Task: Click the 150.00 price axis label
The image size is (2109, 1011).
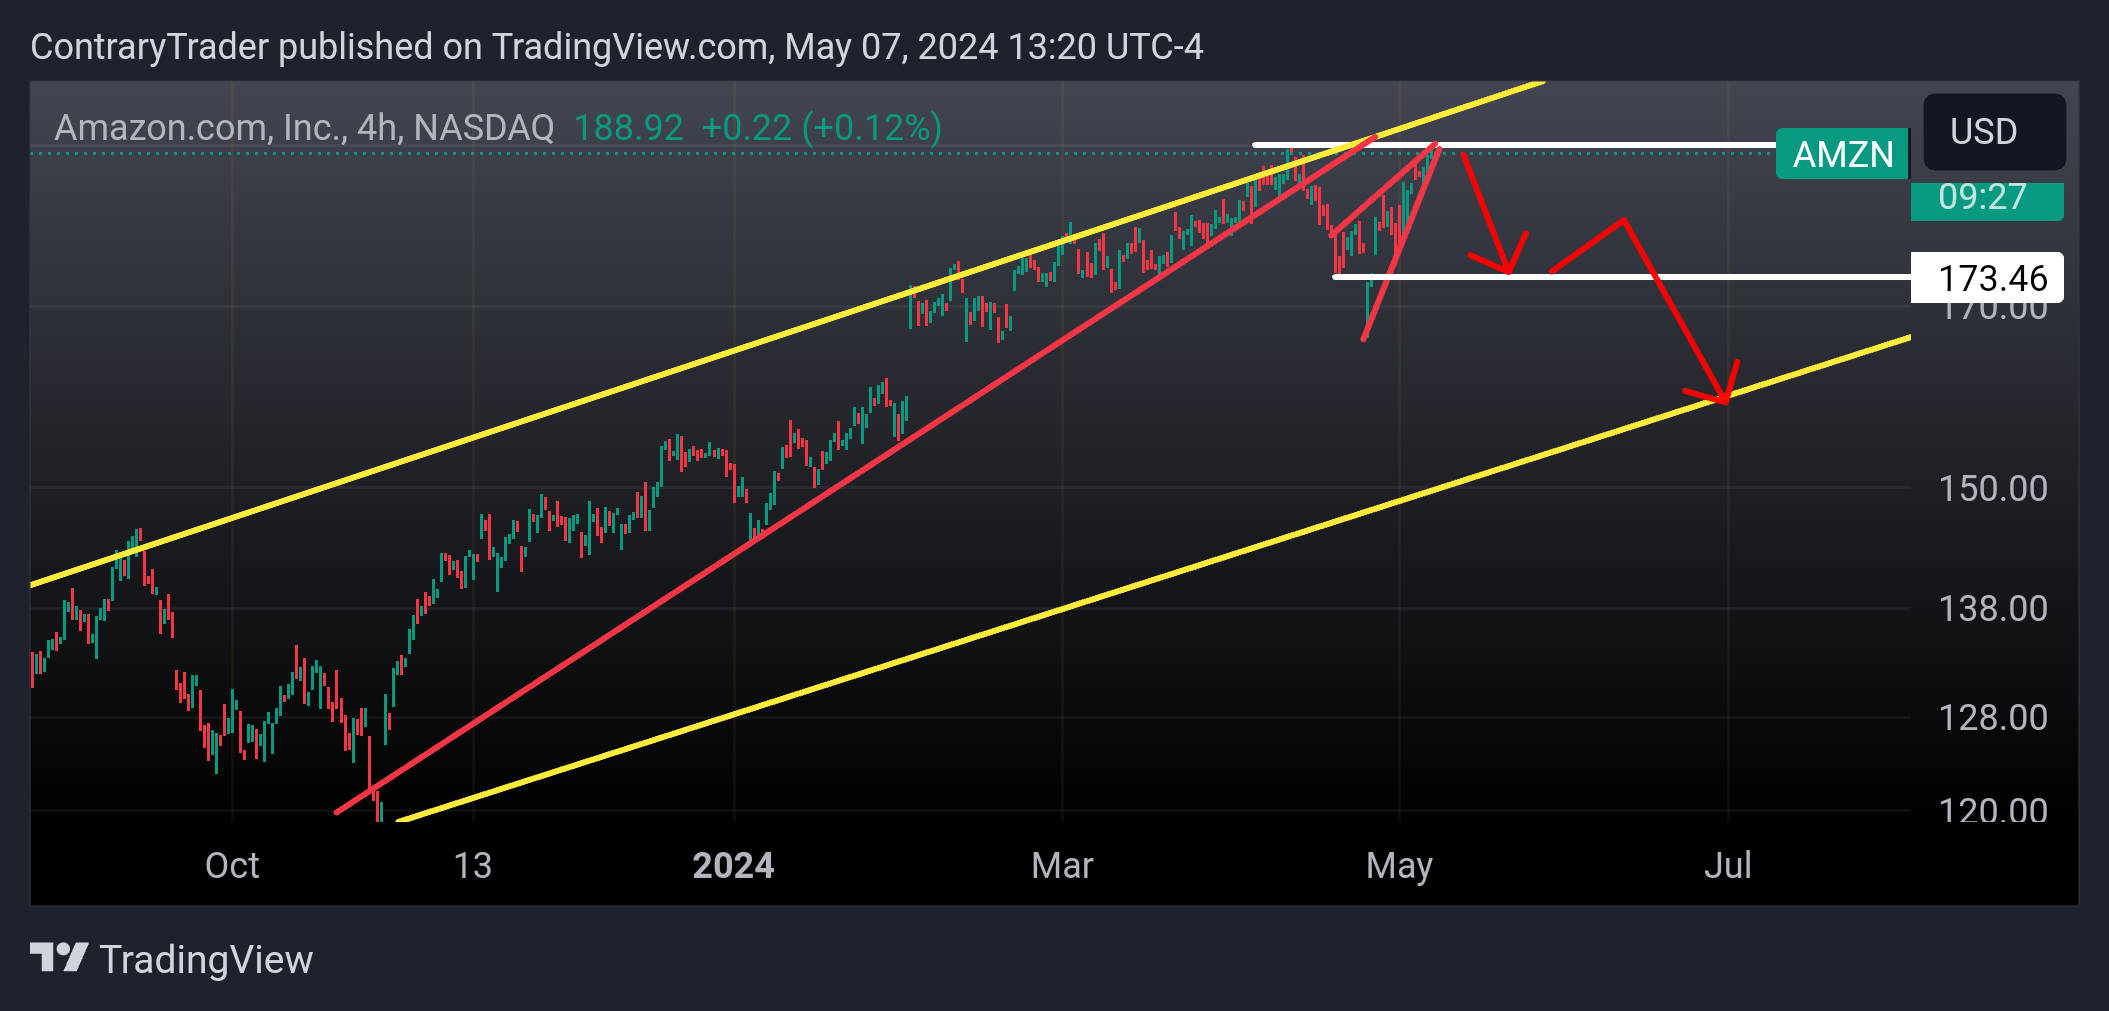Action: coord(1992,488)
